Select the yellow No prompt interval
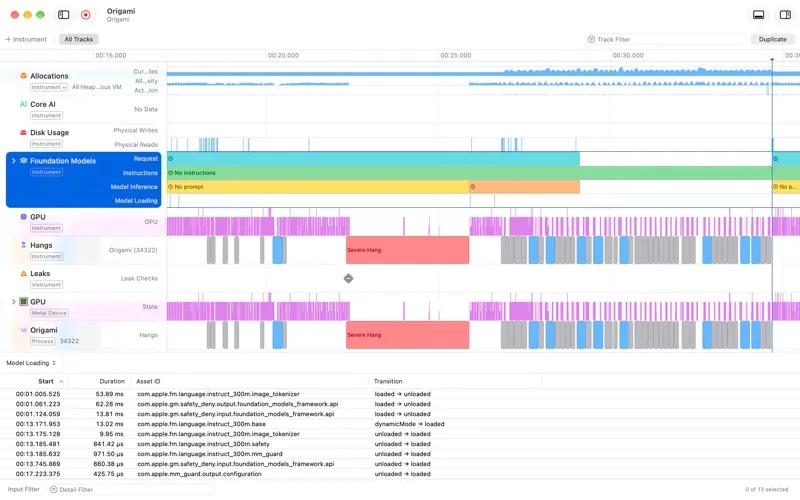Image resolution: width=800 pixels, height=500 pixels. pyautogui.click(x=318, y=187)
